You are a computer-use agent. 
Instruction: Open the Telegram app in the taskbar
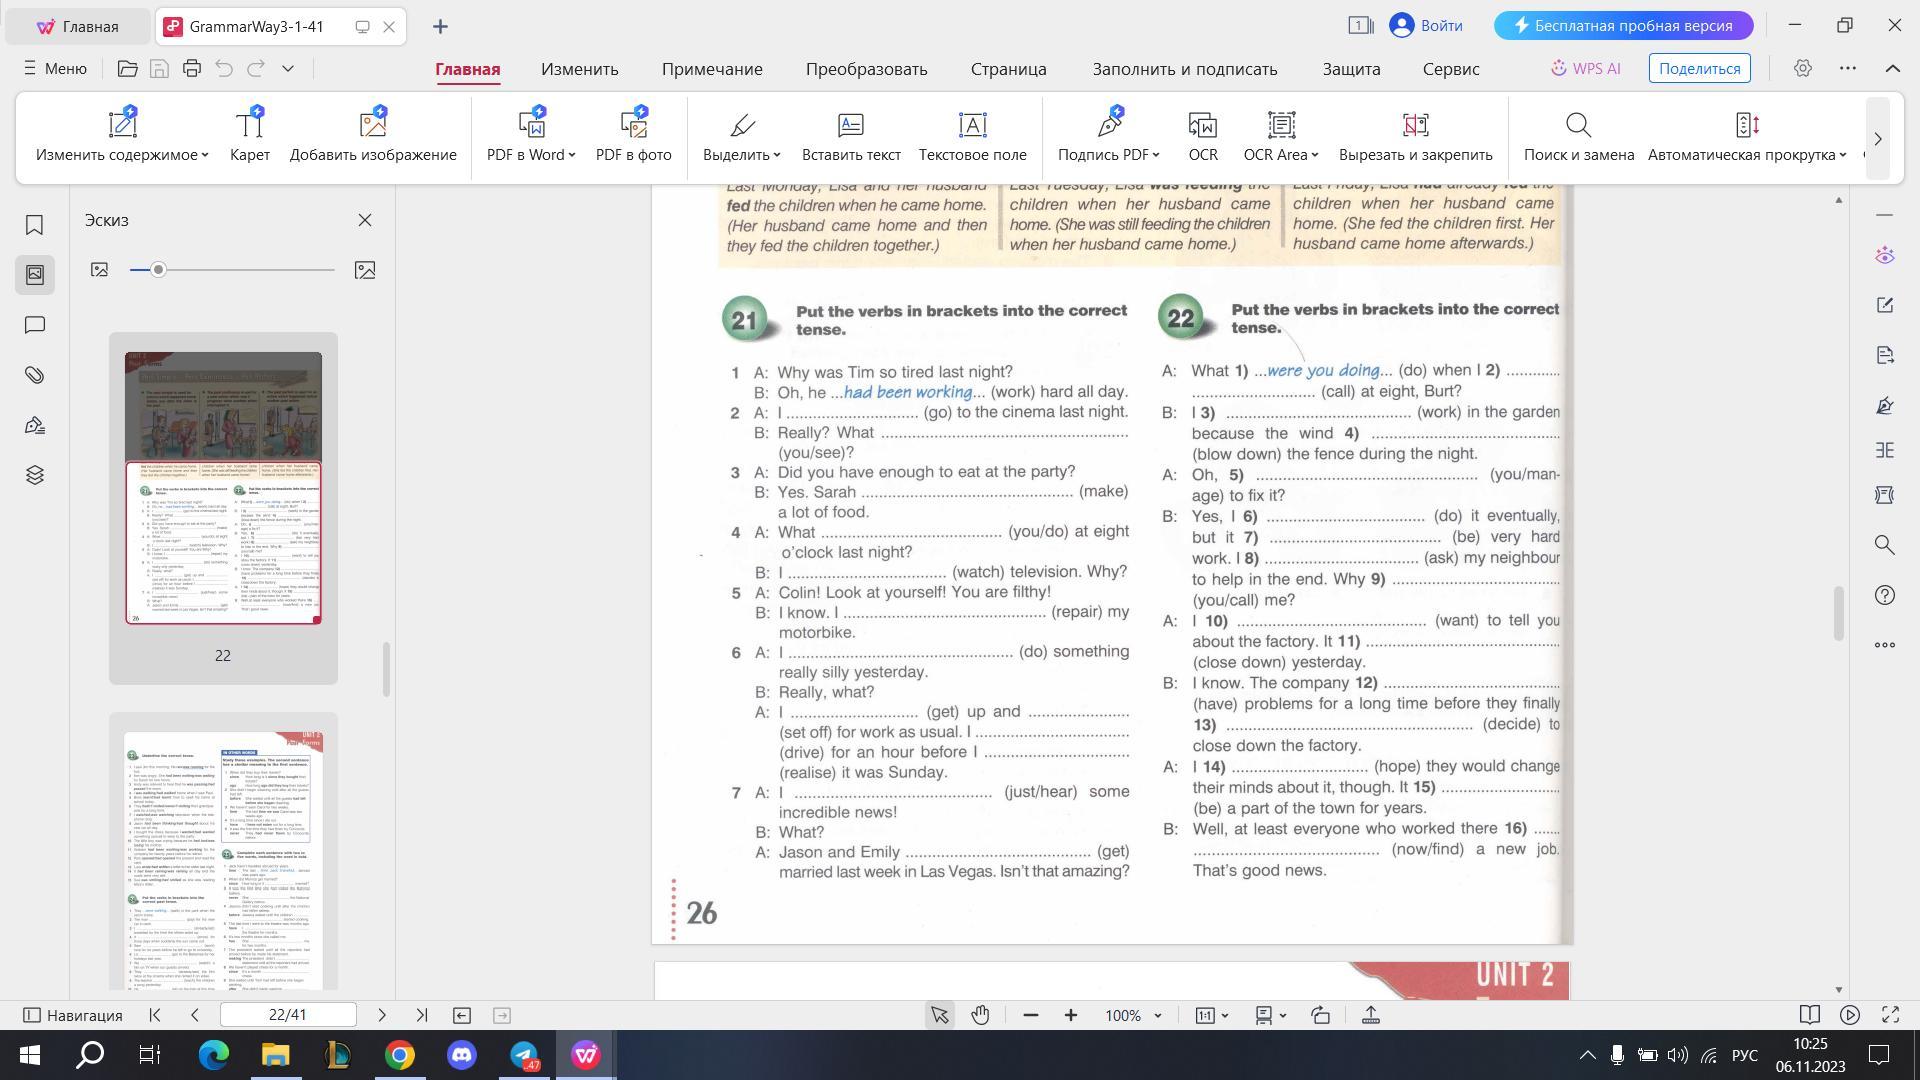tap(524, 1055)
